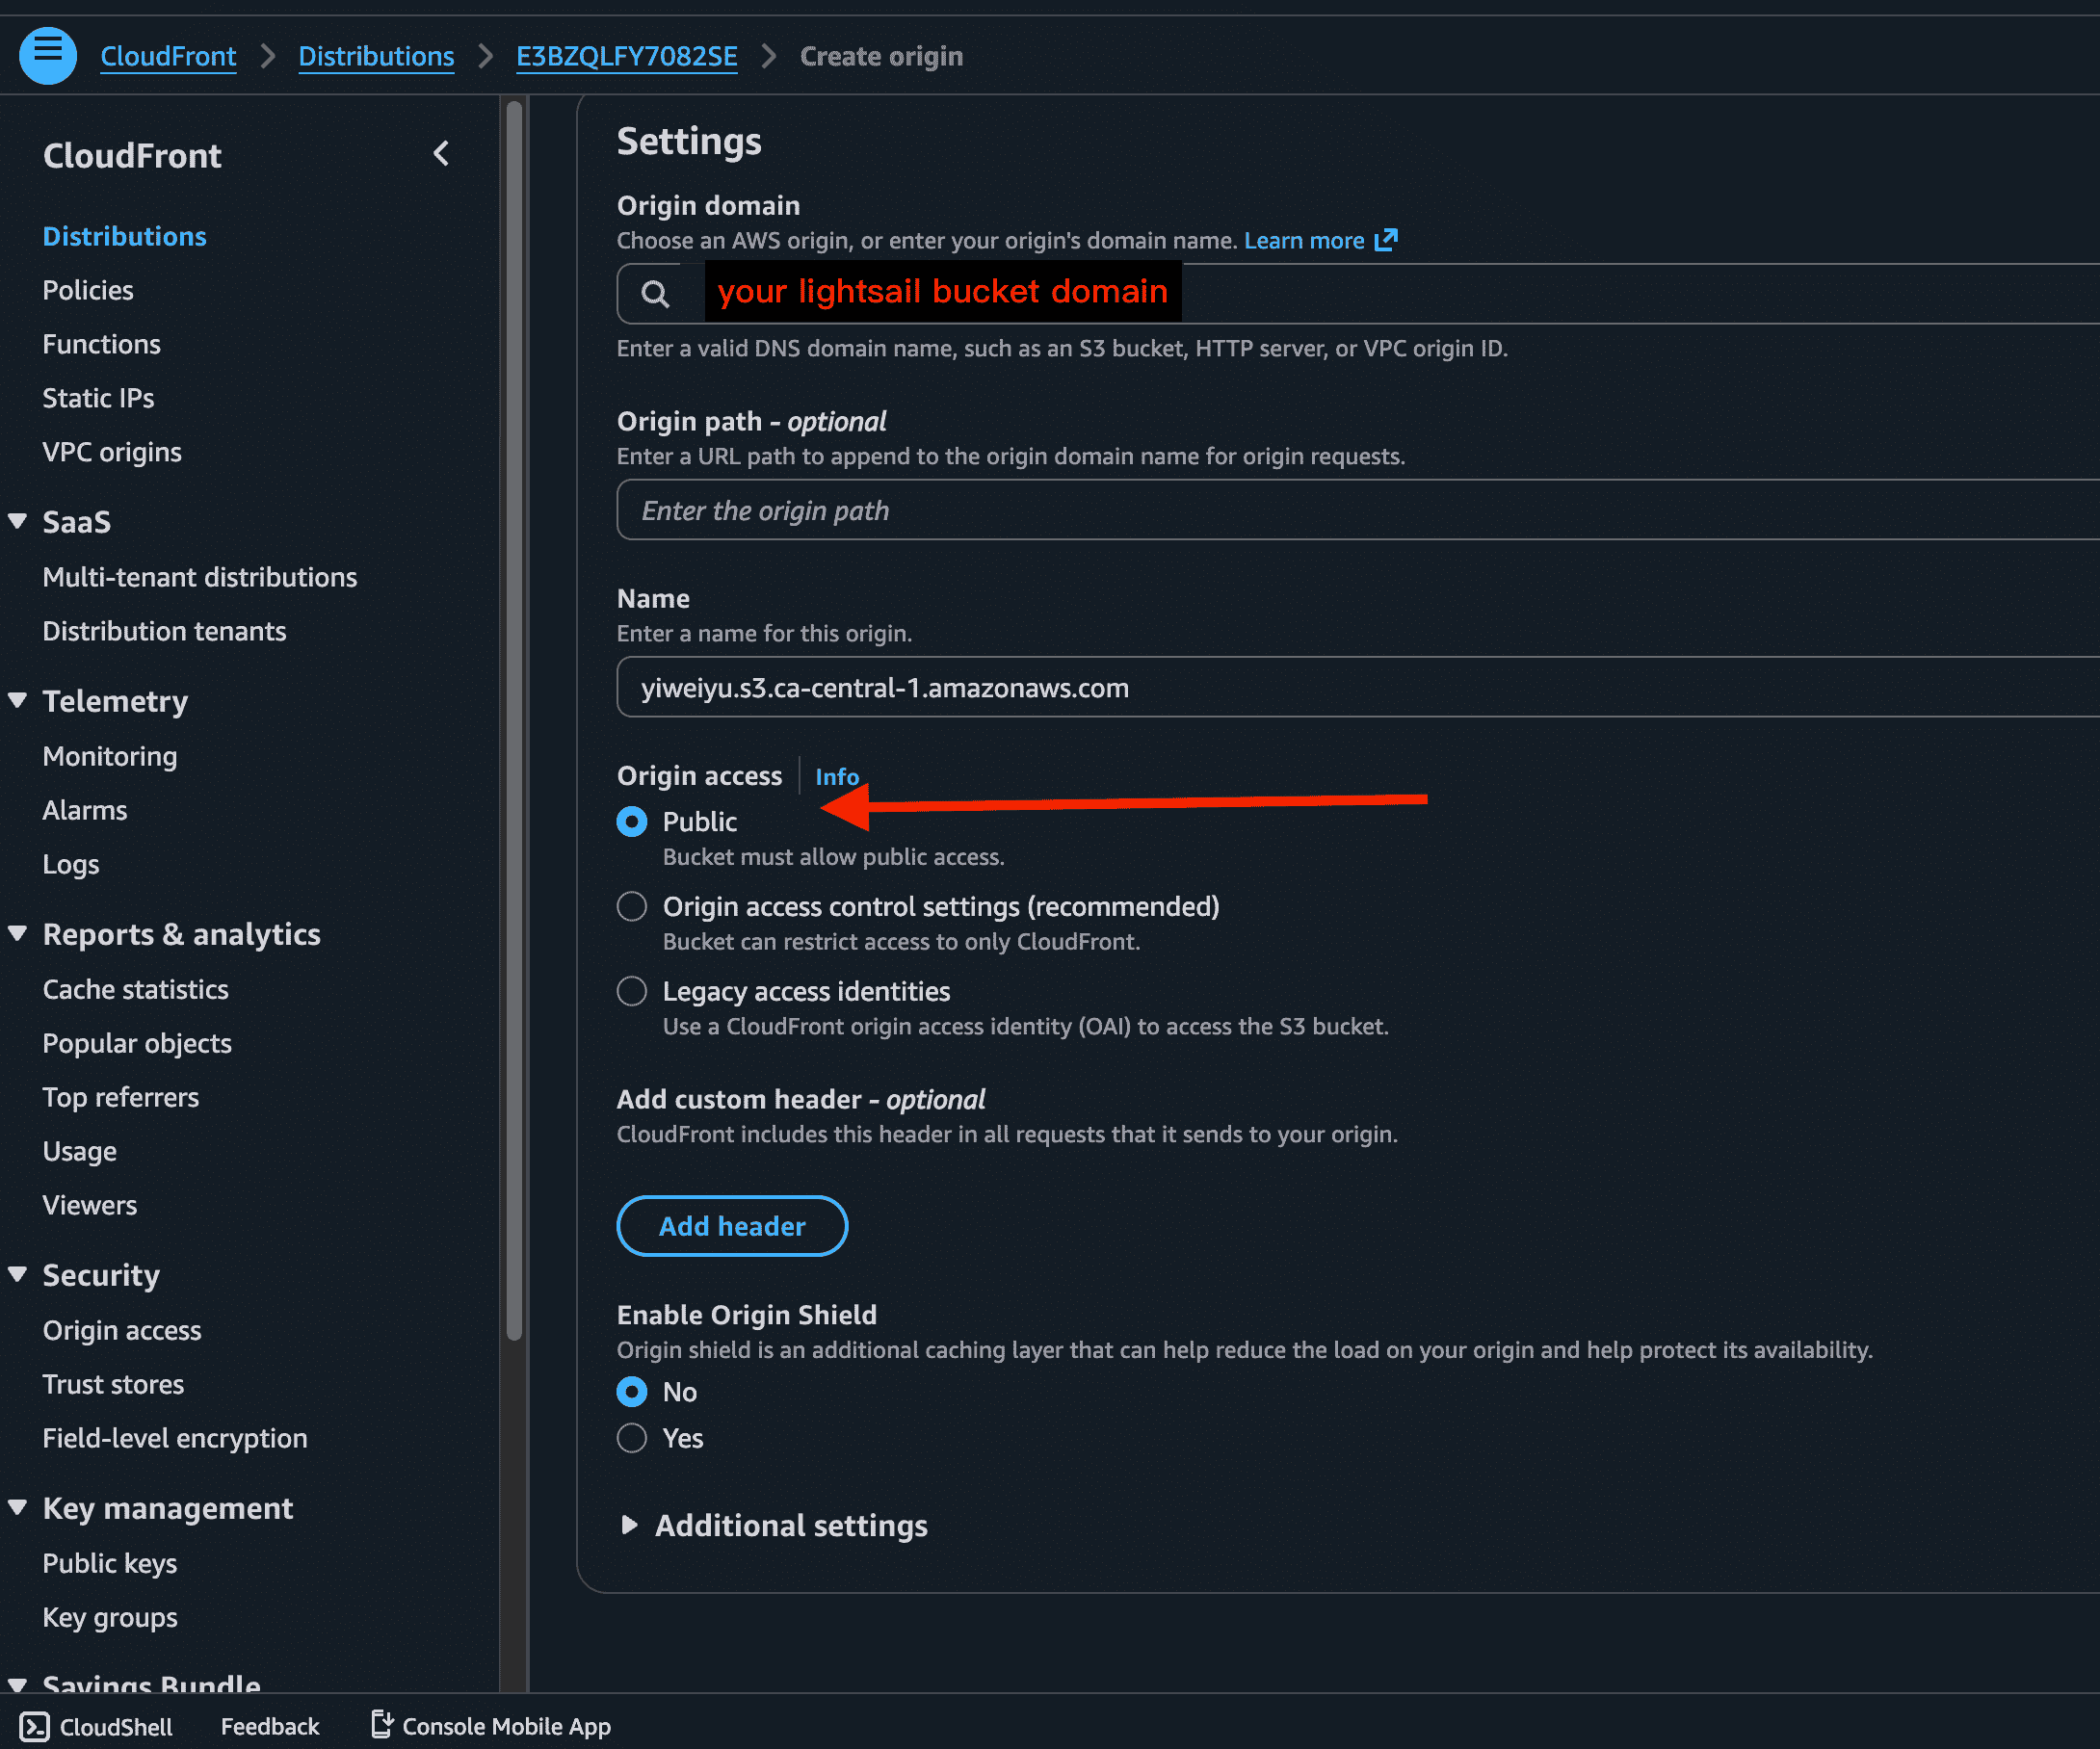This screenshot has width=2100, height=1749.
Task: Go to Policies in the sidebar
Action: click(88, 290)
